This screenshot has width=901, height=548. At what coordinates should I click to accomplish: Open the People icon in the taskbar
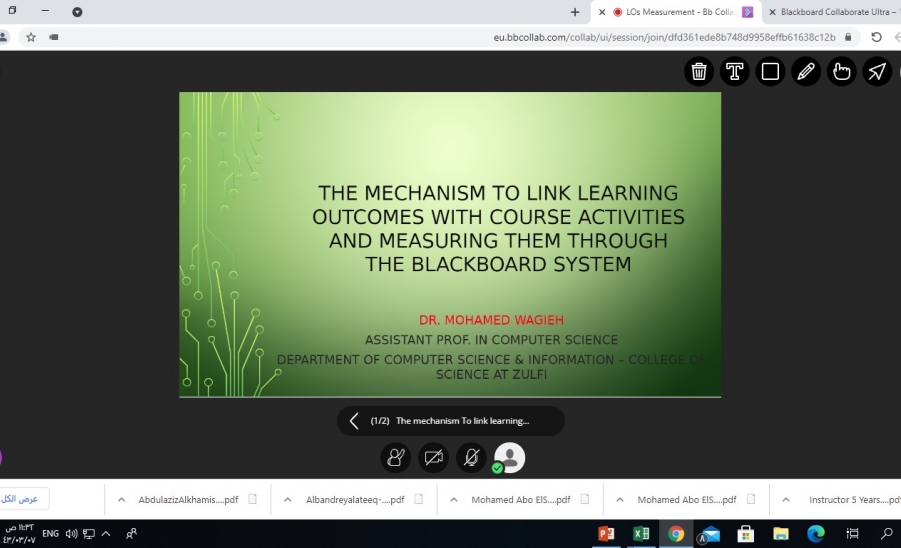pos(132,534)
